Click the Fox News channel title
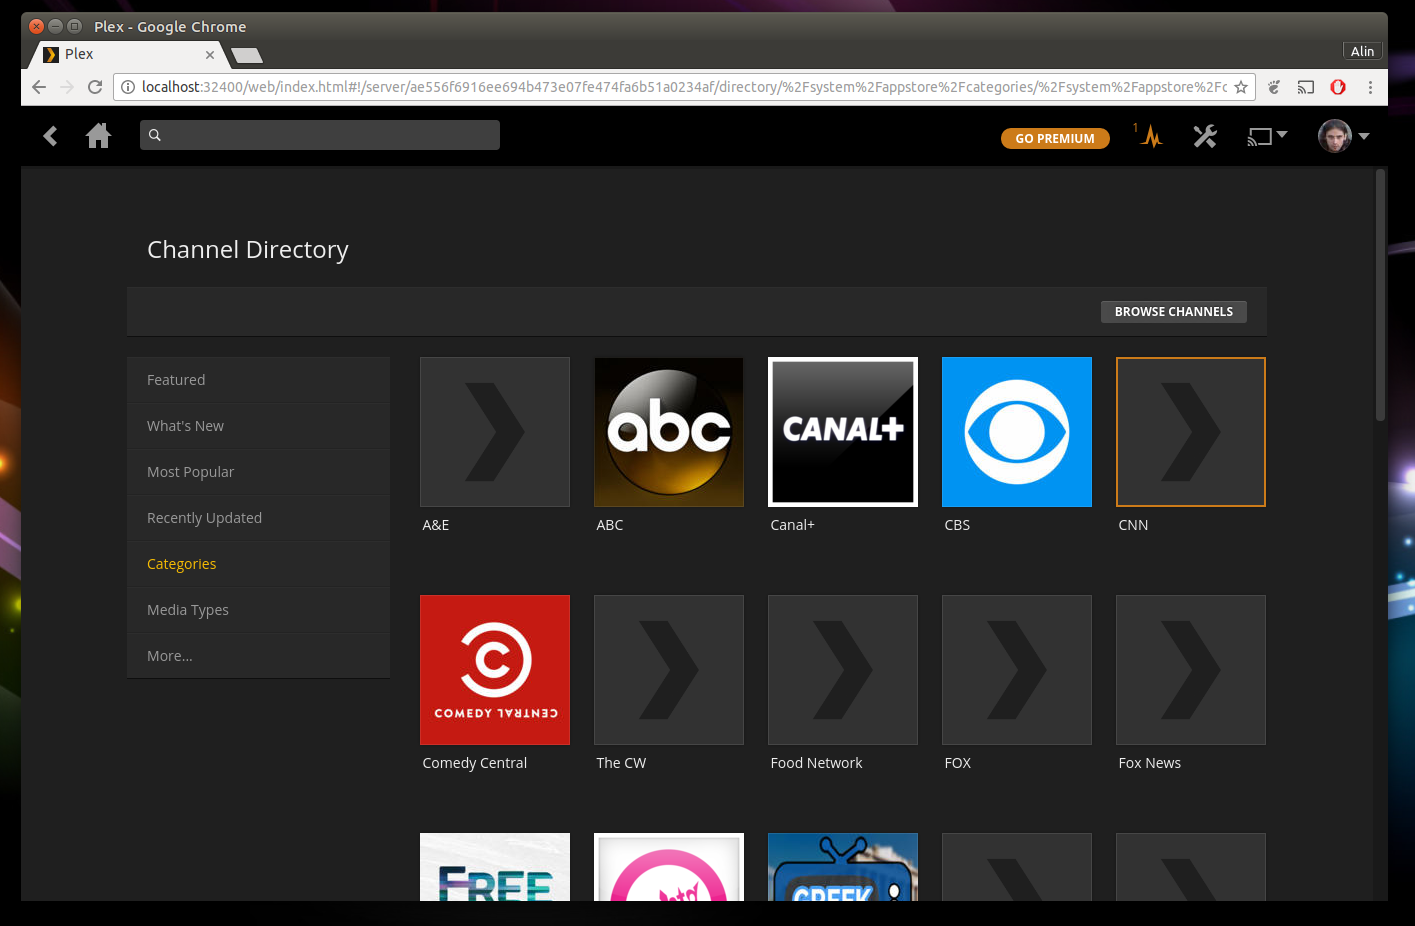The image size is (1415, 926). (x=1150, y=763)
